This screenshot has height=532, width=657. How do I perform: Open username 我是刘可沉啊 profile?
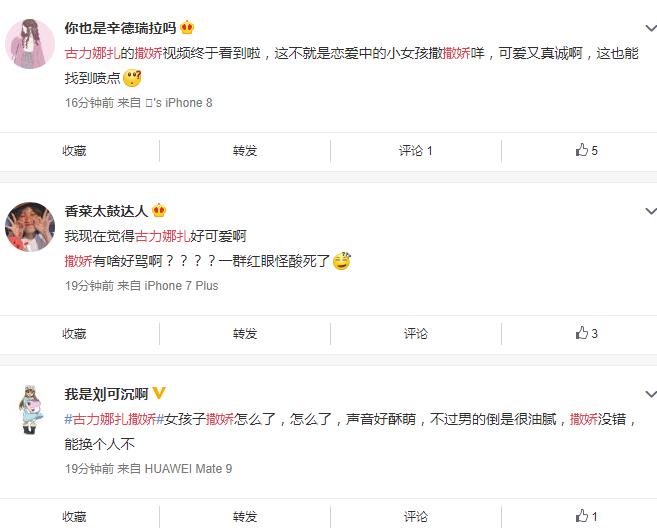(x=106, y=394)
